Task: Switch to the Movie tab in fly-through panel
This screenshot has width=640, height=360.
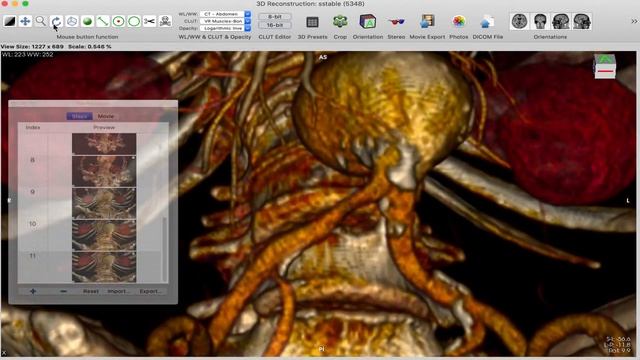Action: tap(106, 116)
